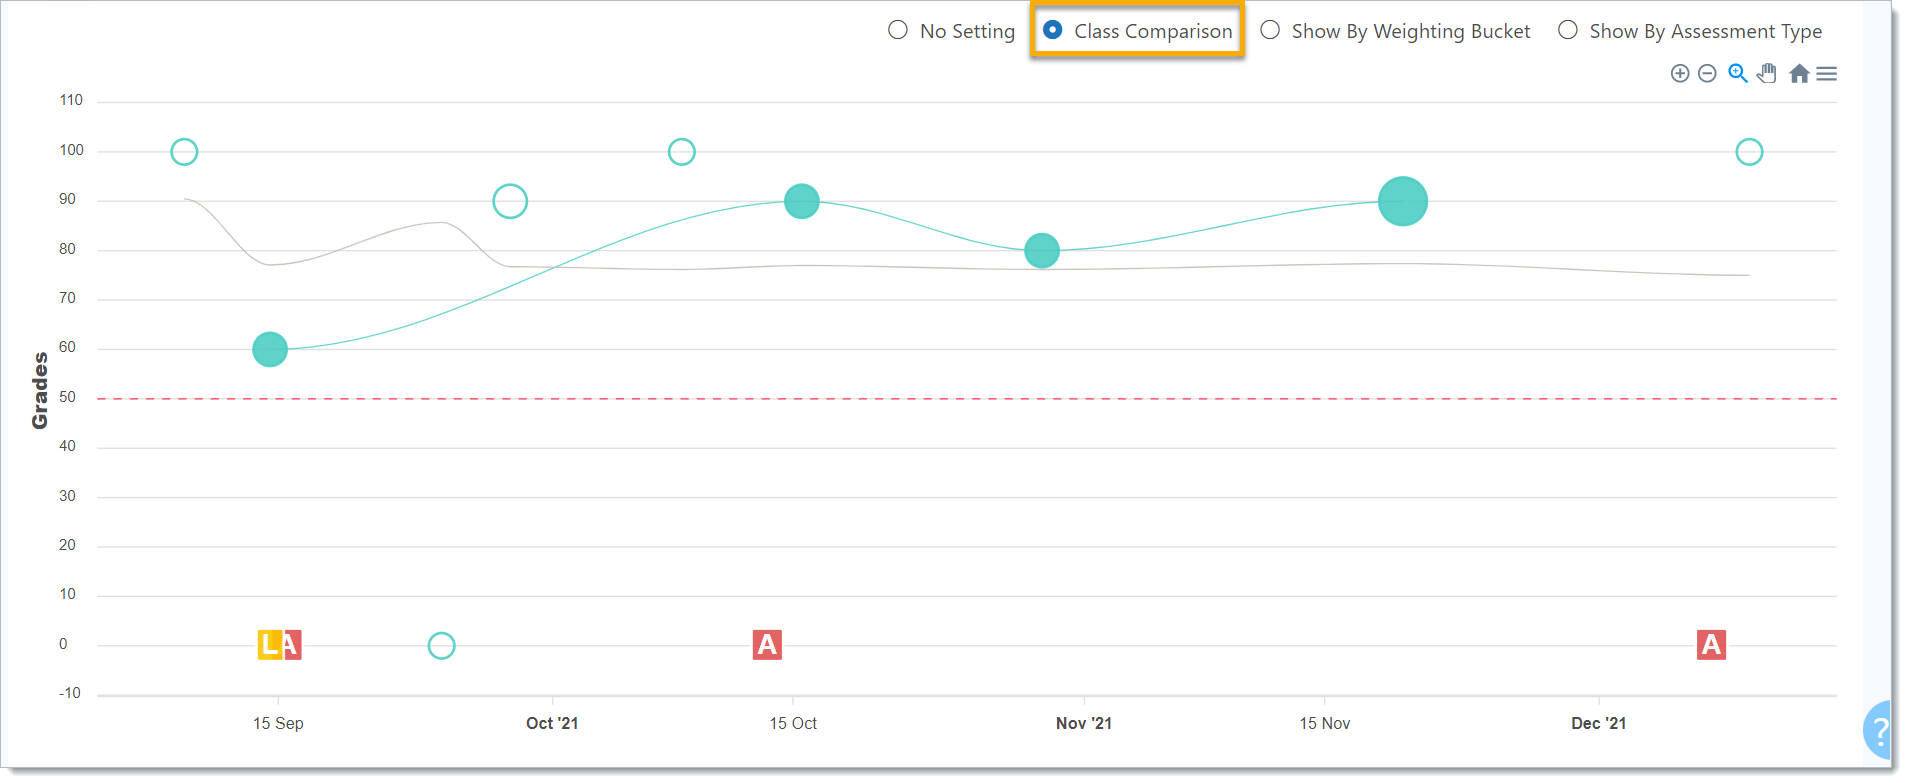Click the red A marker mid-October
The image size is (1907, 783).
point(767,645)
